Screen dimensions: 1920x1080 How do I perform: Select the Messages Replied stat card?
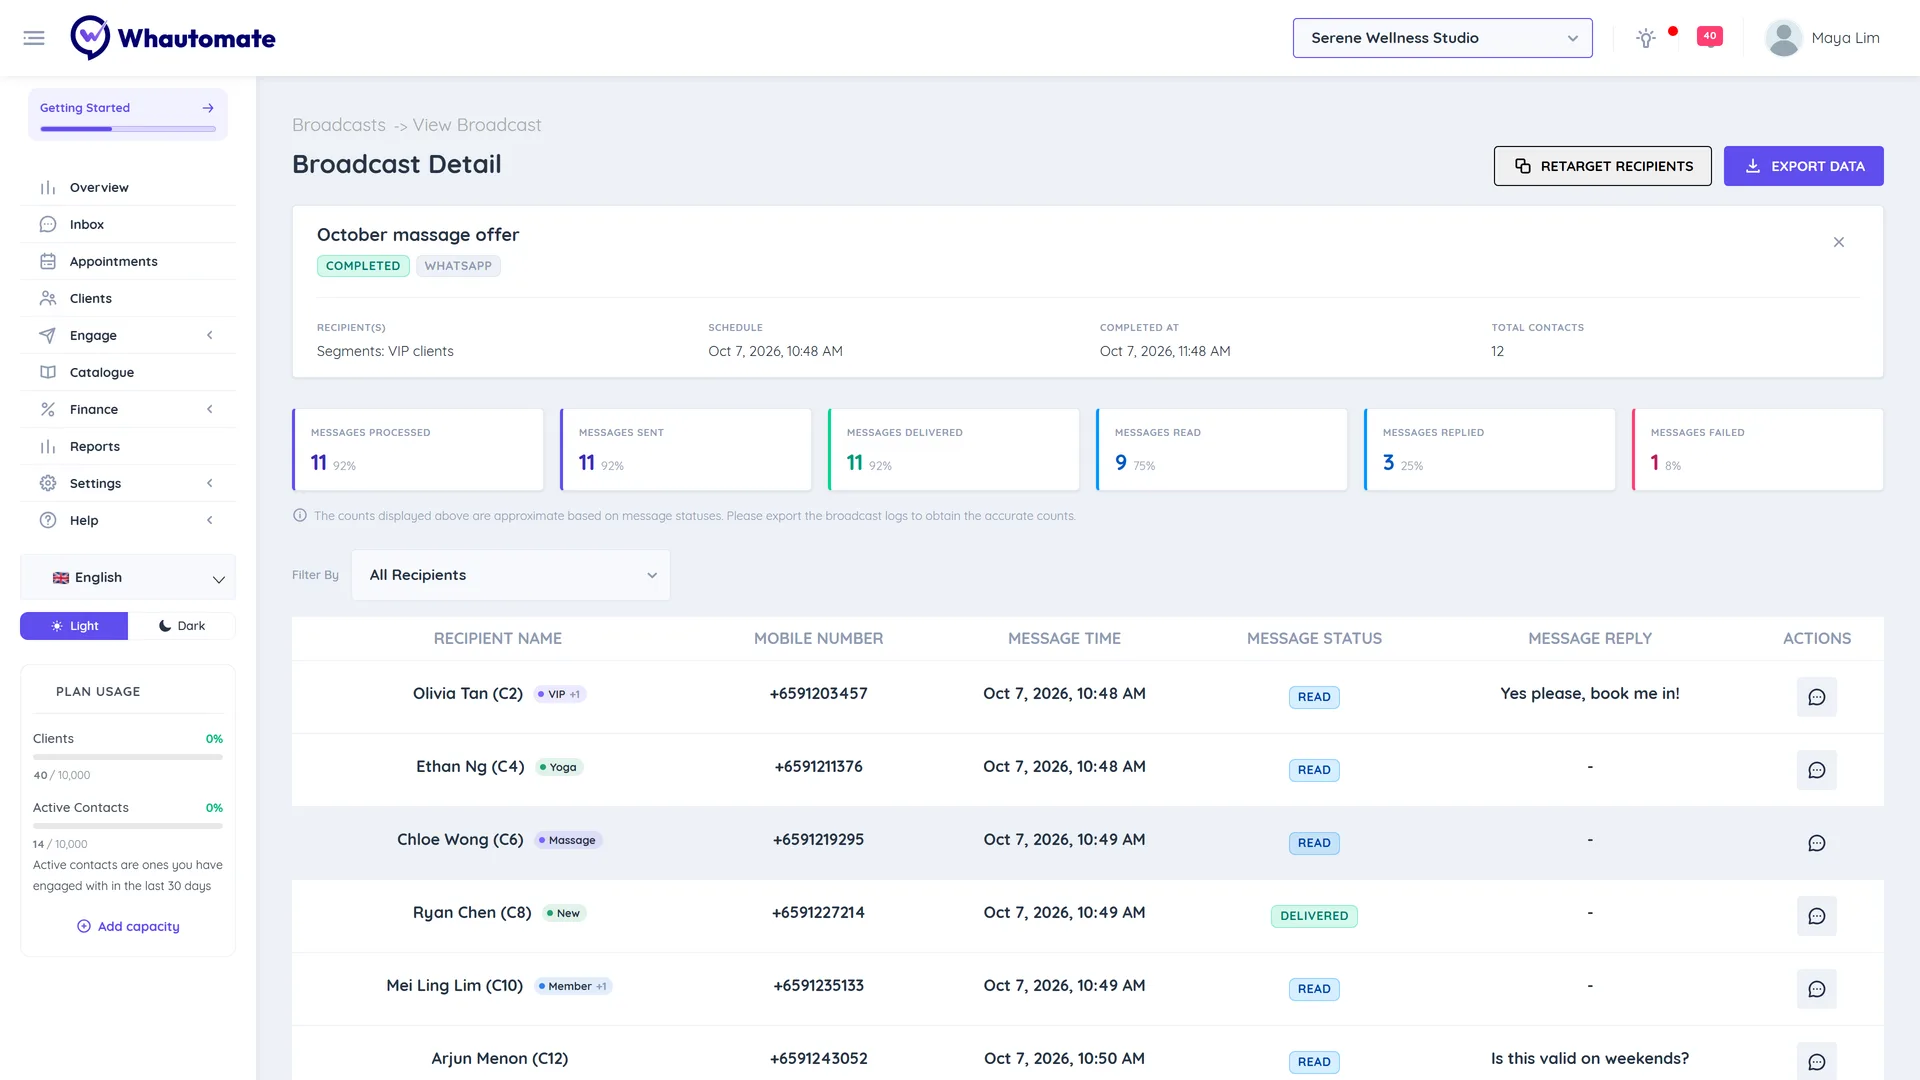coord(1489,449)
